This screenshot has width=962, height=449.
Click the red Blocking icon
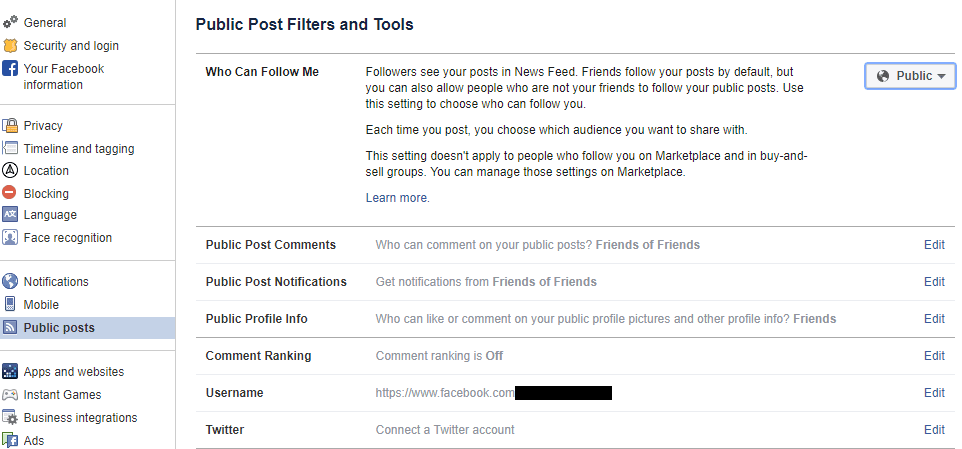(10, 193)
